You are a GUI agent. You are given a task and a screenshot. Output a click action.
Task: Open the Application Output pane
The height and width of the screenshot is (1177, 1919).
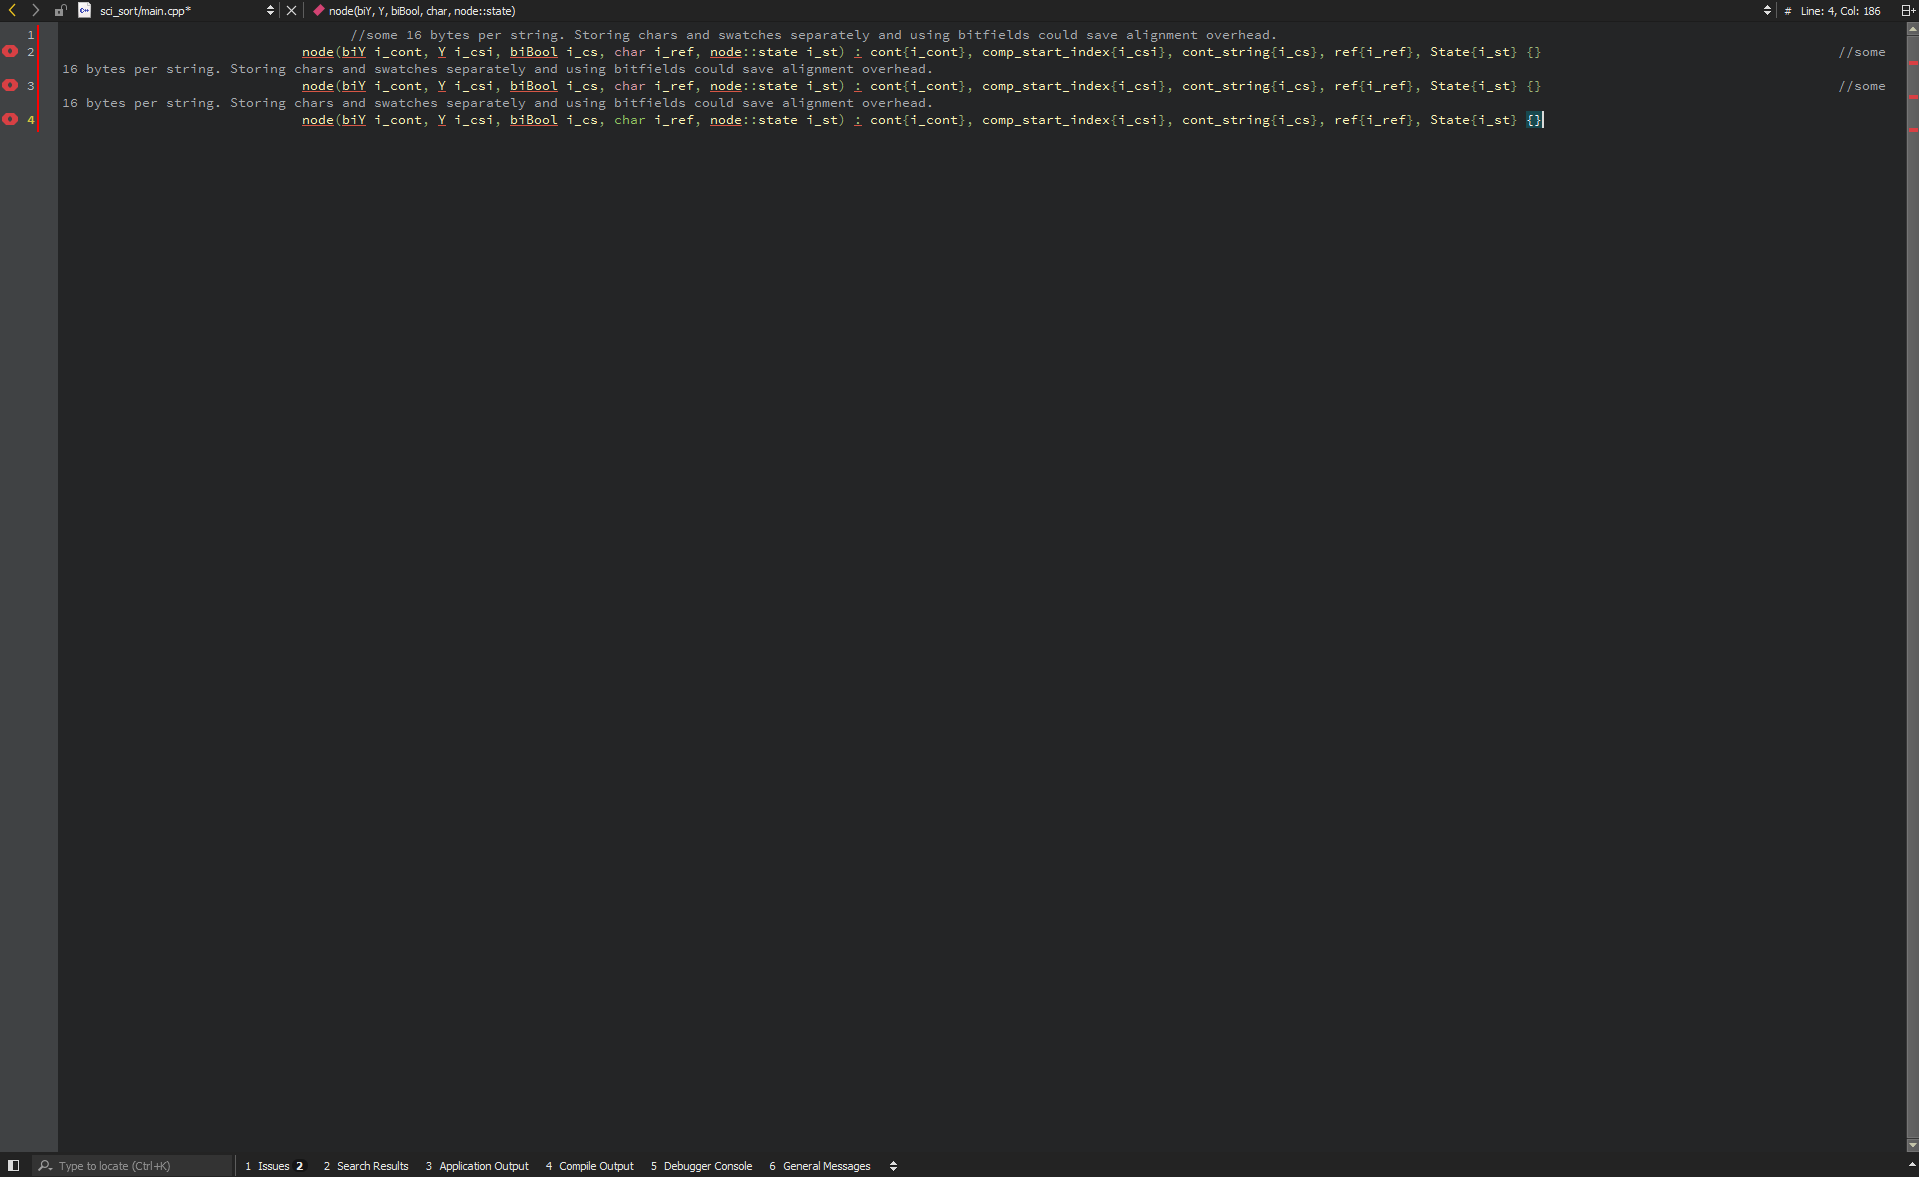(477, 1166)
